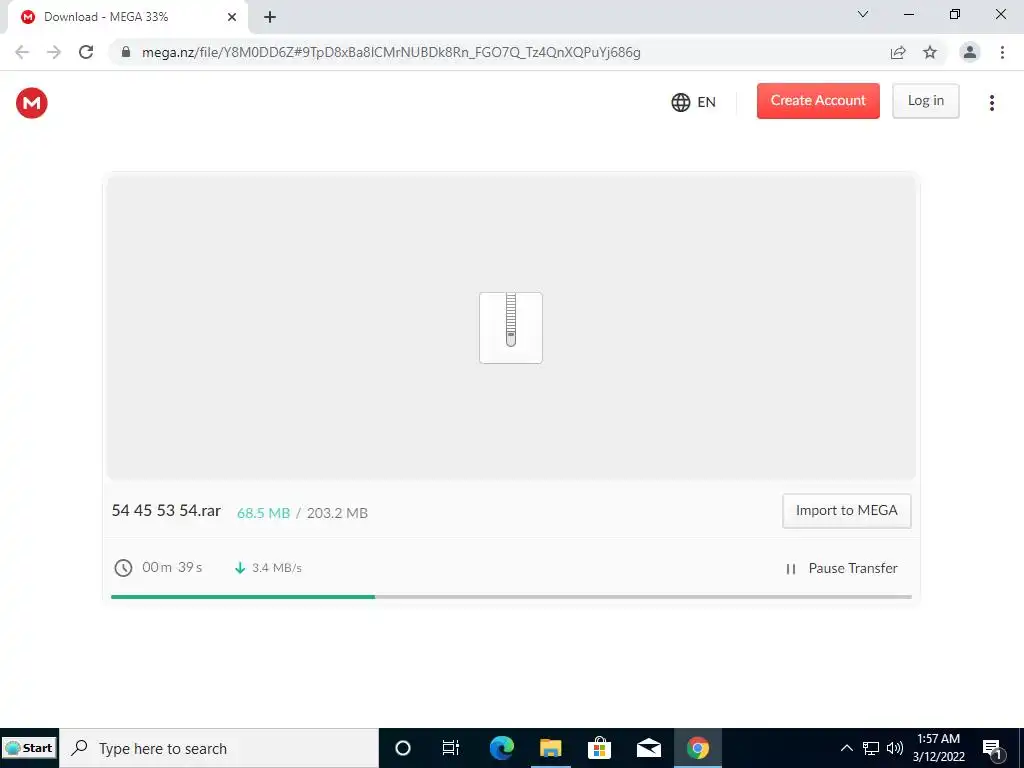Open the clock and date 1:57 AM
The width and height of the screenshot is (1024, 768).
point(938,748)
